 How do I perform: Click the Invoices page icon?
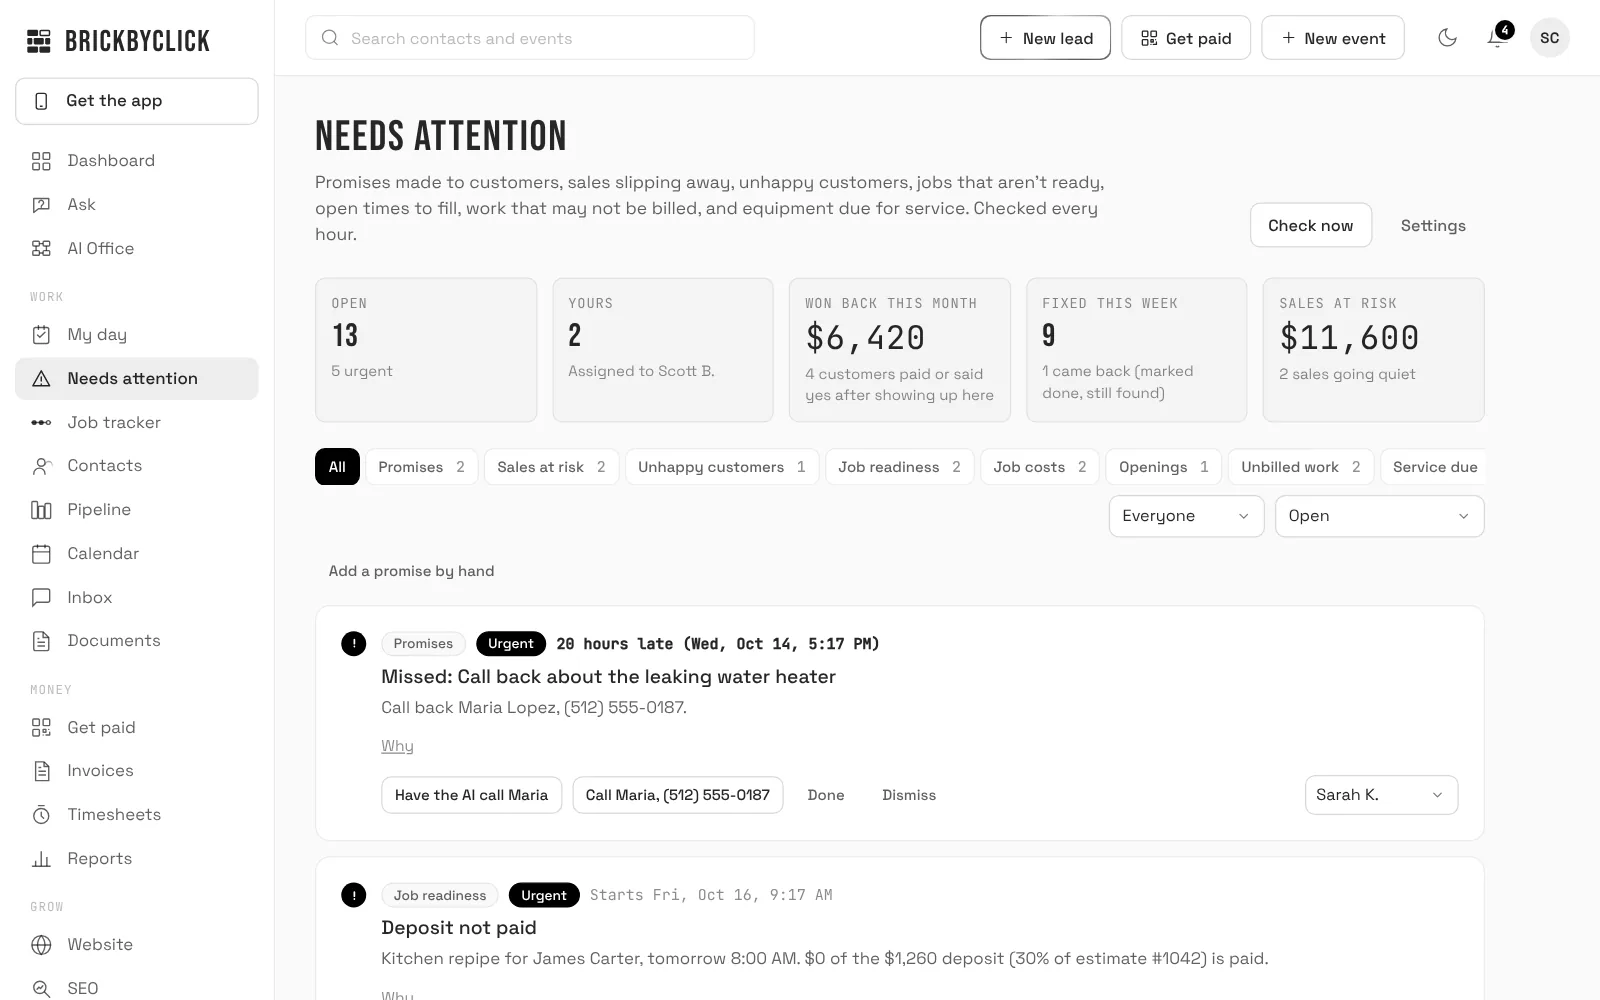(41, 771)
